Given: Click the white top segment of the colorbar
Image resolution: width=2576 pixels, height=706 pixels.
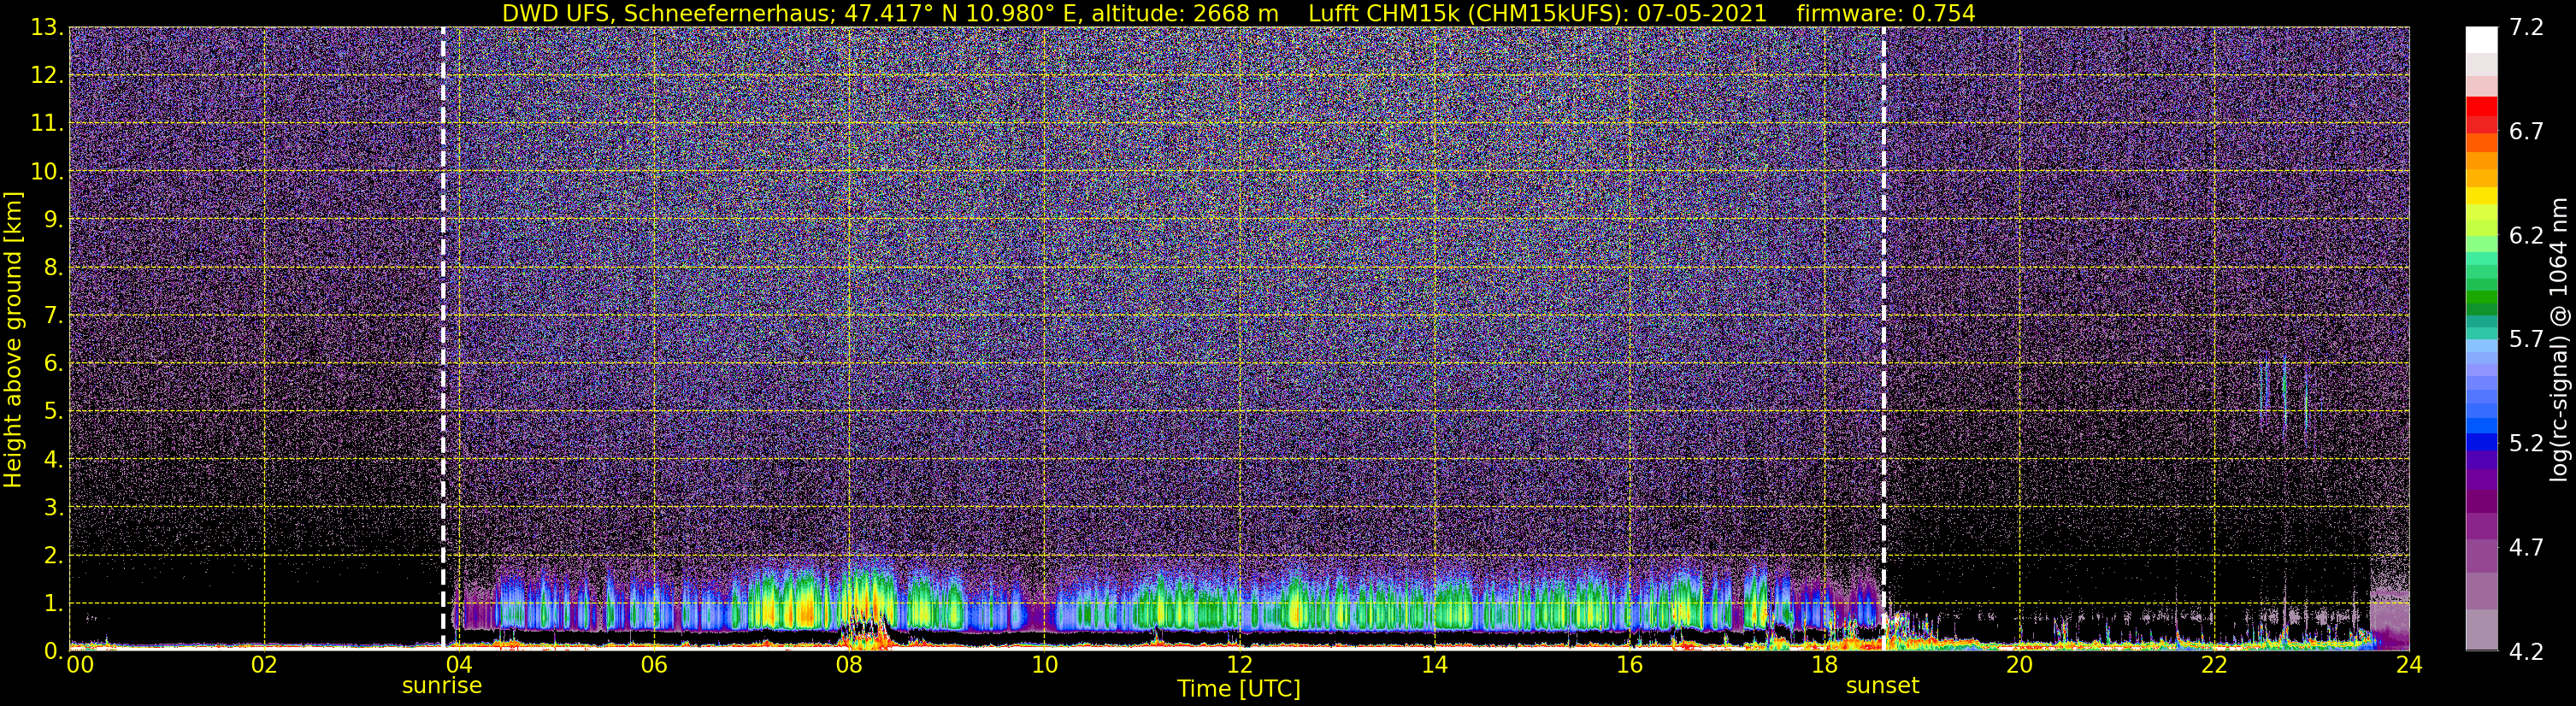Looking at the screenshot, I should [x=2481, y=39].
